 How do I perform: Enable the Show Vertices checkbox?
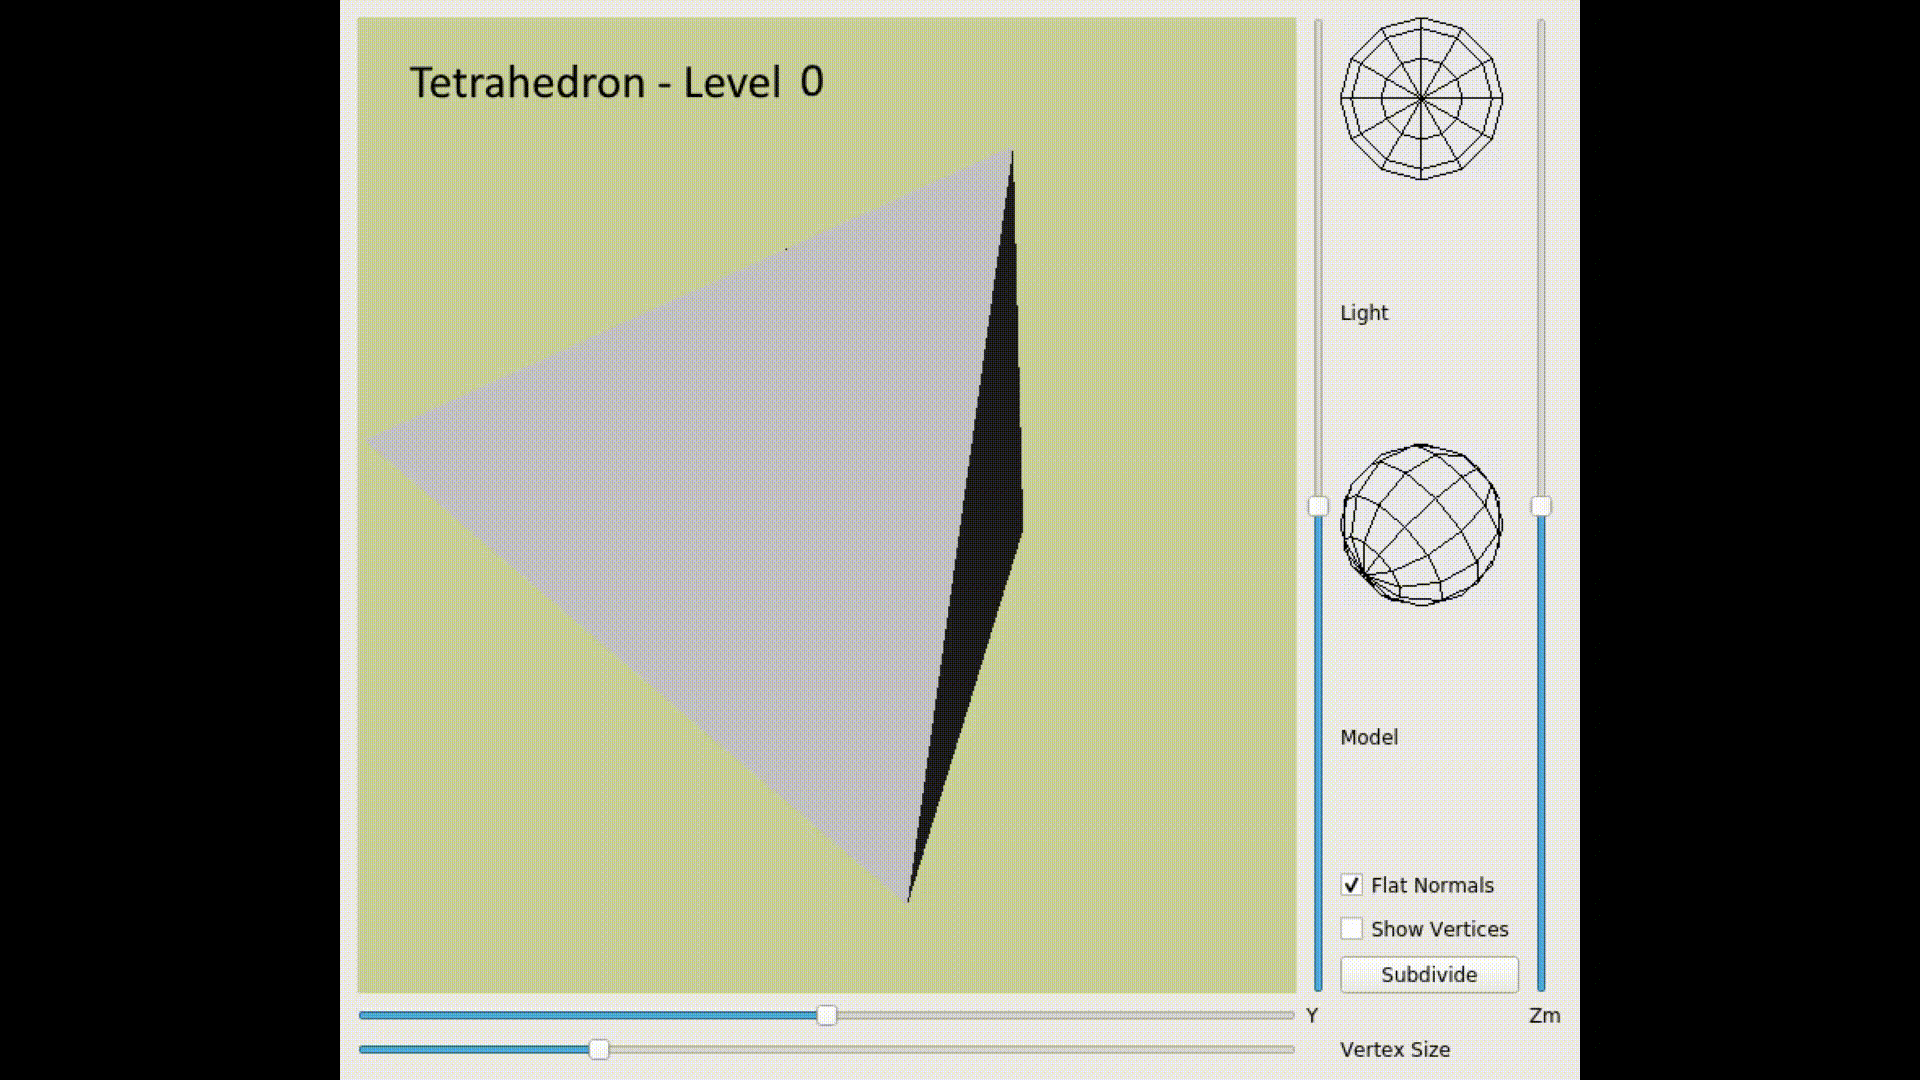pos(1352,929)
